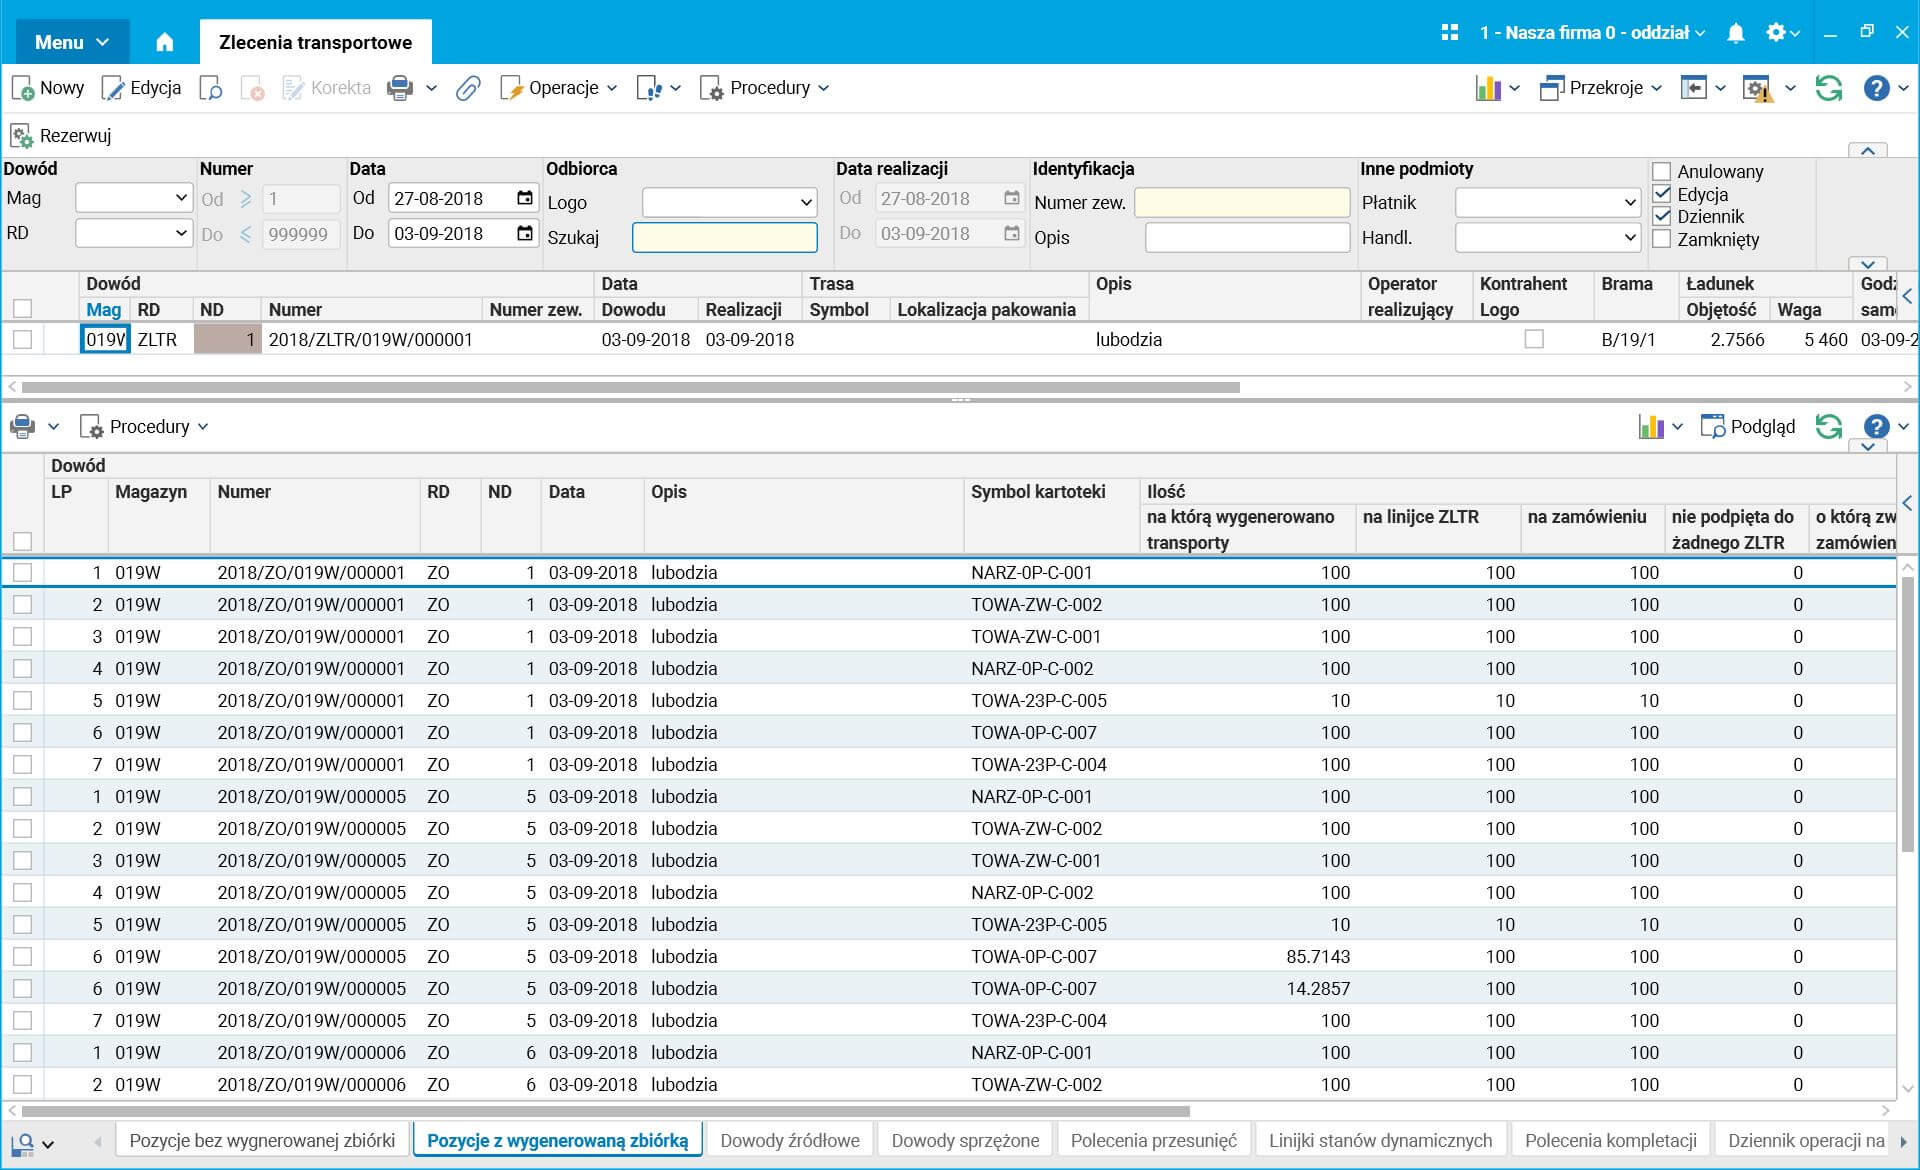Switch to Dowody źródłowe tab
Viewport: 1920px width, 1170px height.
[789, 1140]
